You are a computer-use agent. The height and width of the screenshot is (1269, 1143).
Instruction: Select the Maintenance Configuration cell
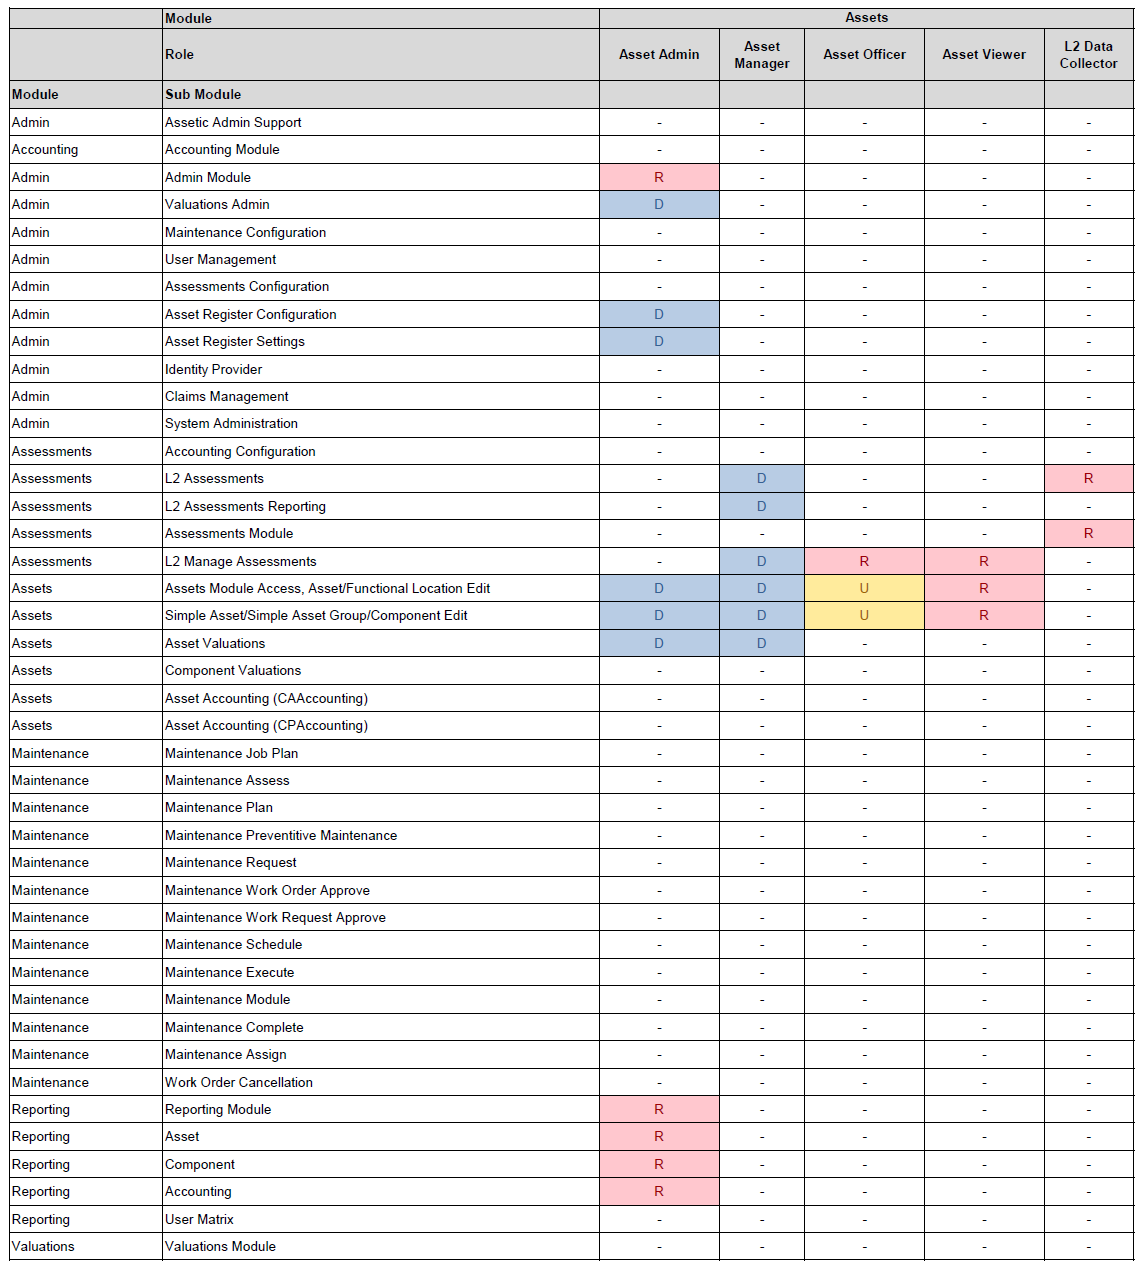point(381,232)
